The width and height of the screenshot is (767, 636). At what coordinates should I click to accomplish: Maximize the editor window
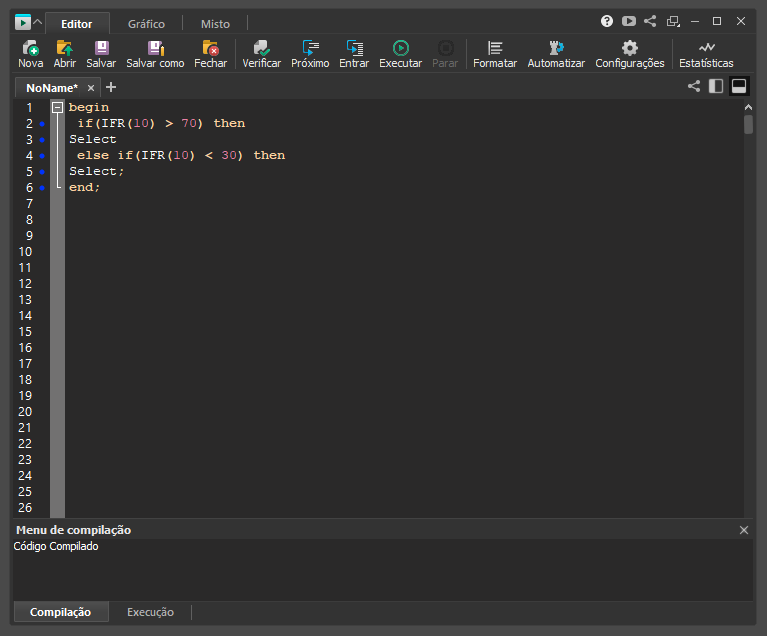[x=717, y=21]
